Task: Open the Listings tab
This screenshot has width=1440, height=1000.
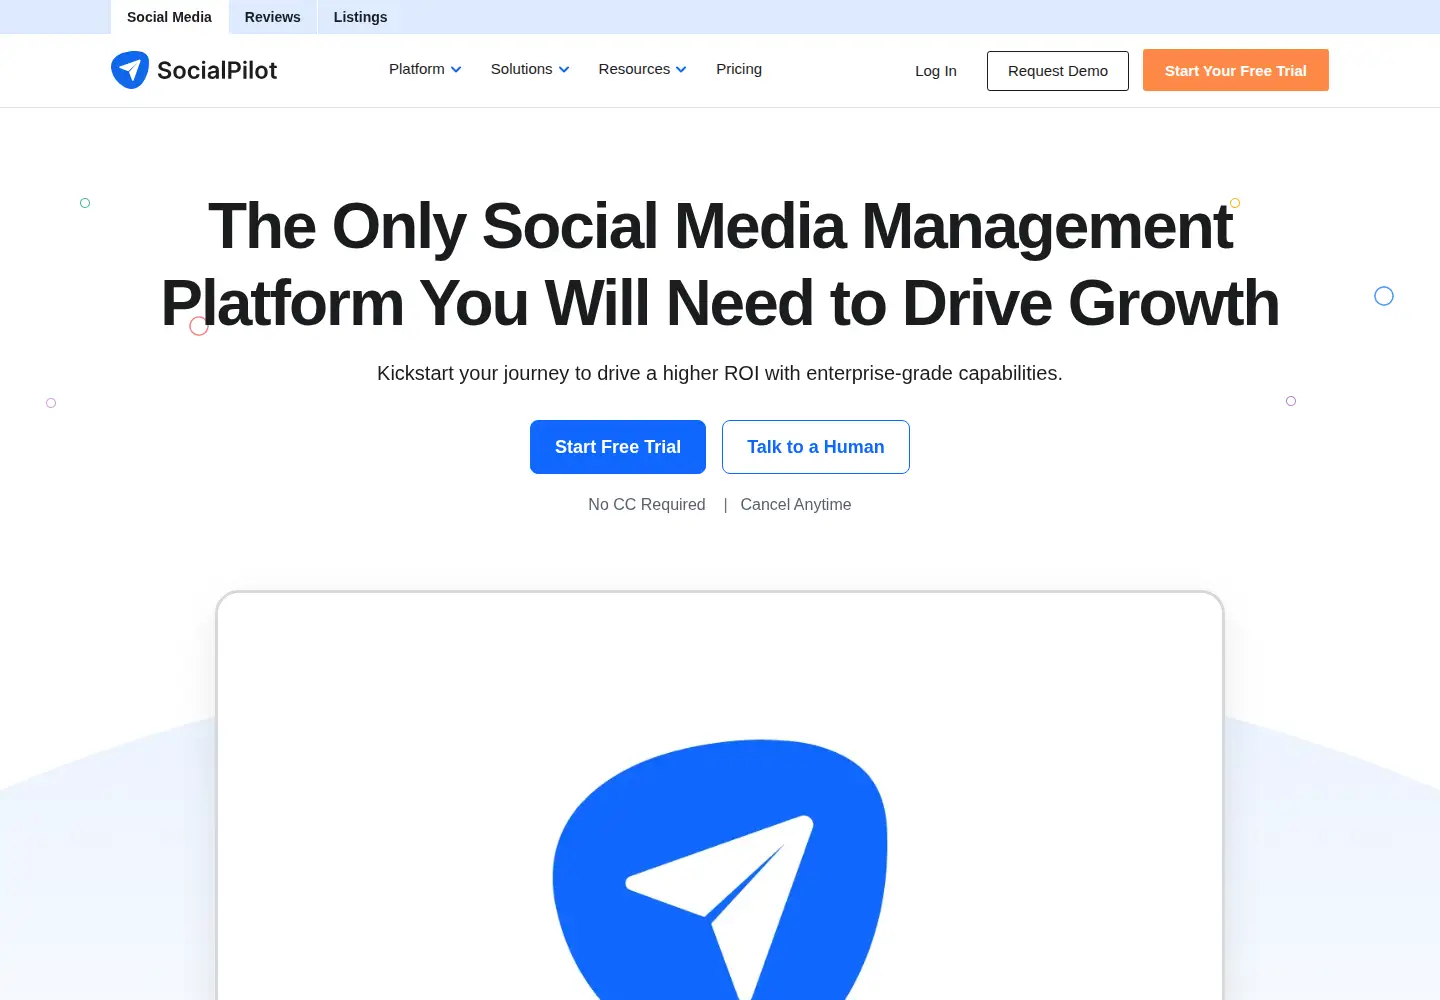Action: tap(360, 17)
